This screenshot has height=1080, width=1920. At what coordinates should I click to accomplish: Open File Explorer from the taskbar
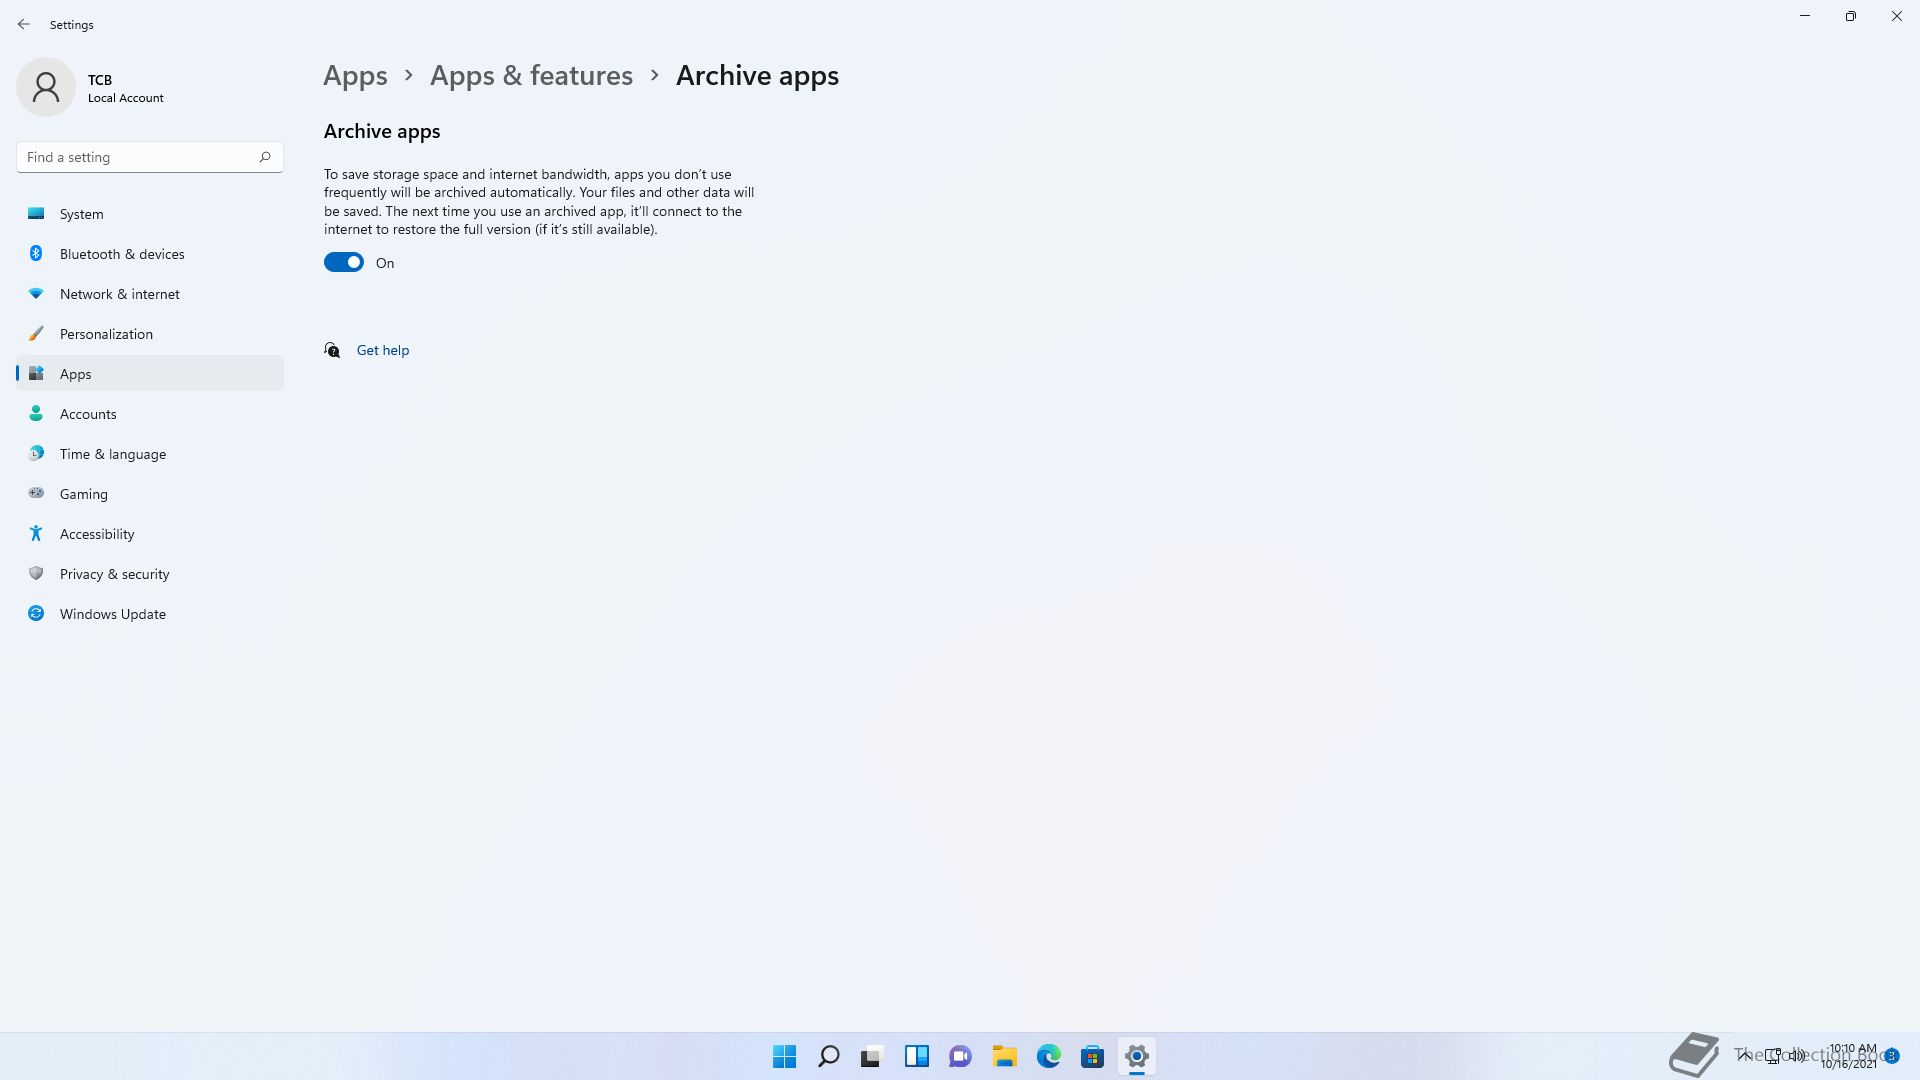[1004, 1056]
